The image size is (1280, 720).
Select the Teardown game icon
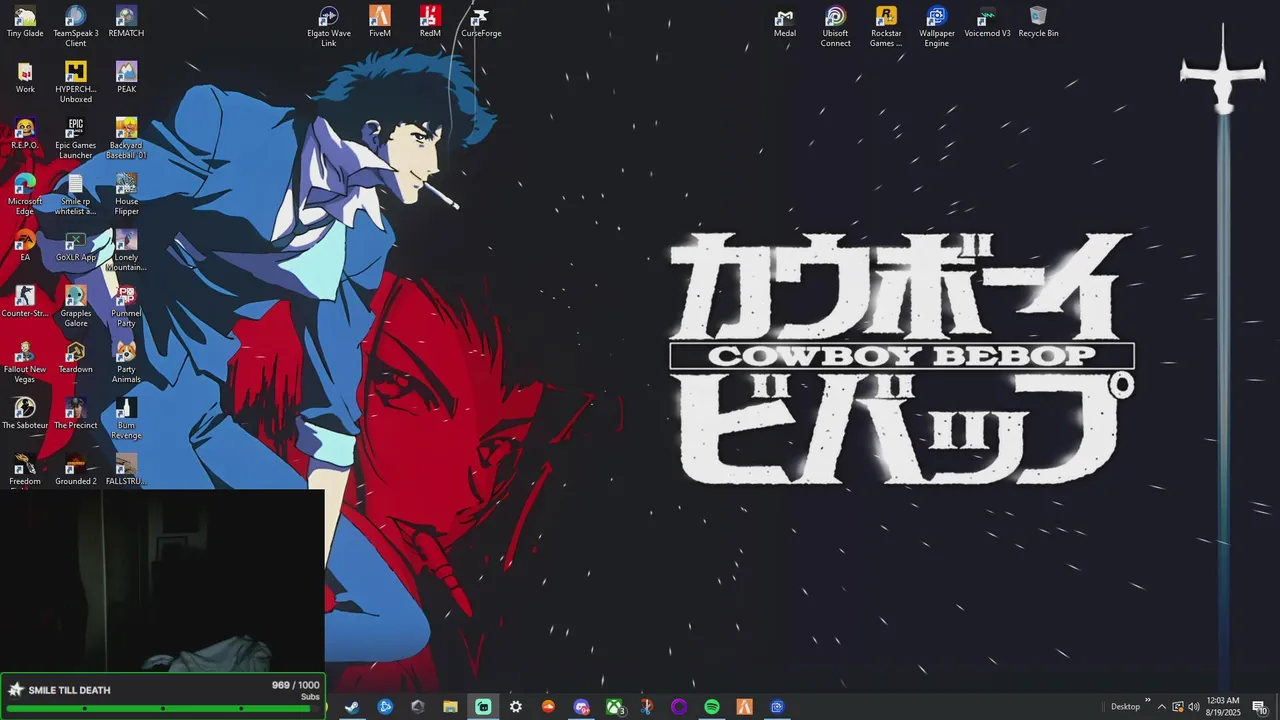(76, 358)
